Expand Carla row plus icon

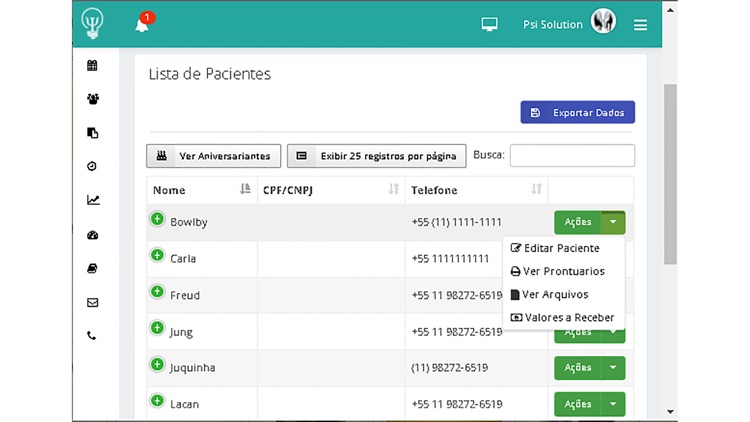pos(157,255)
